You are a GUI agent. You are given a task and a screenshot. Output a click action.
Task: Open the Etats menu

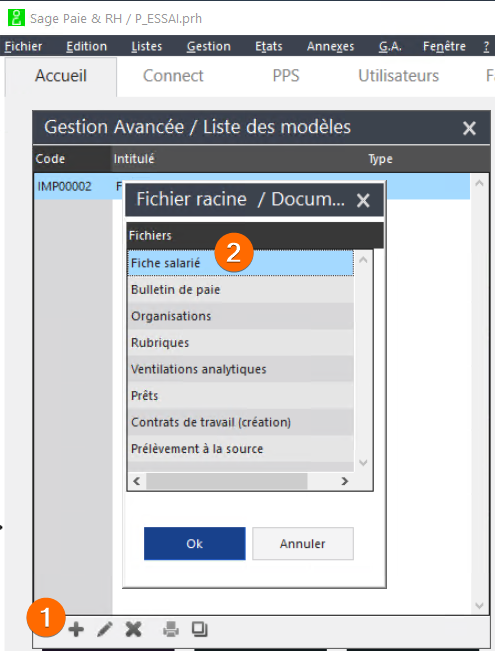tap(268, 46)
